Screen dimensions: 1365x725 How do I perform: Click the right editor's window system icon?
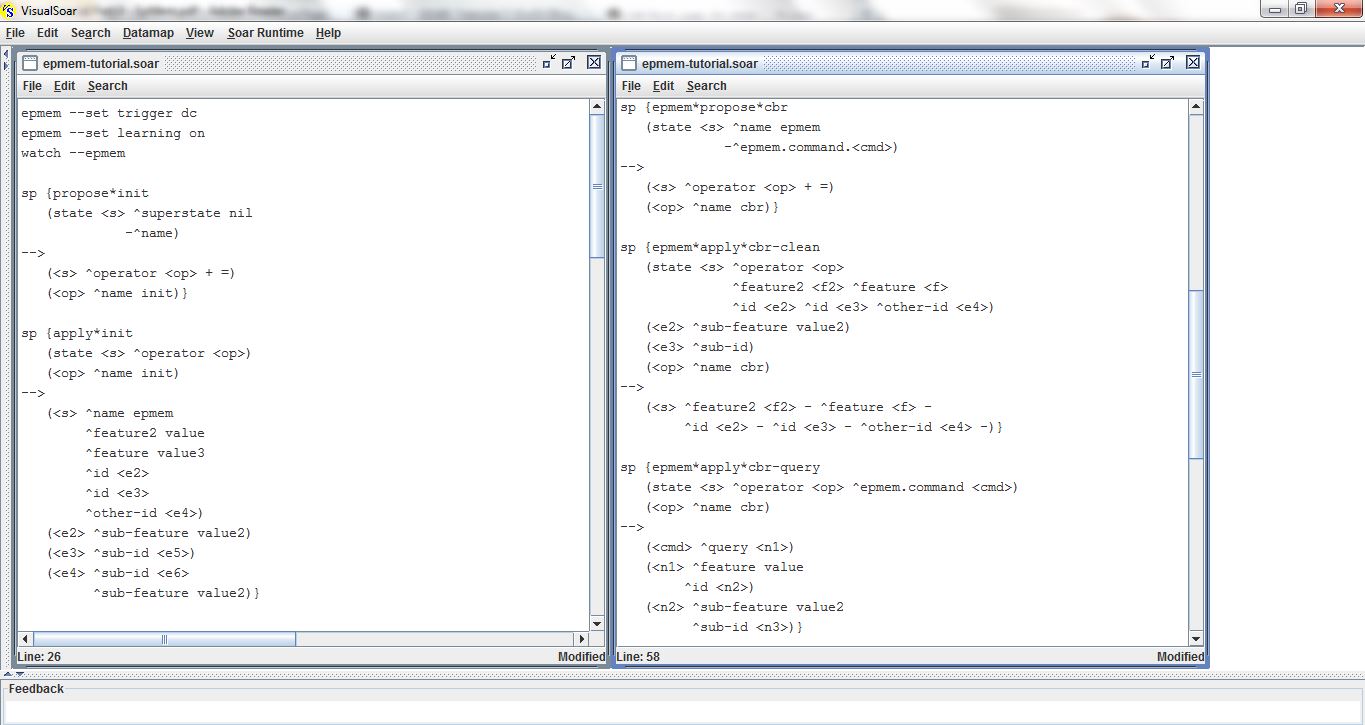pyautogui.click(x=629, y=62)
